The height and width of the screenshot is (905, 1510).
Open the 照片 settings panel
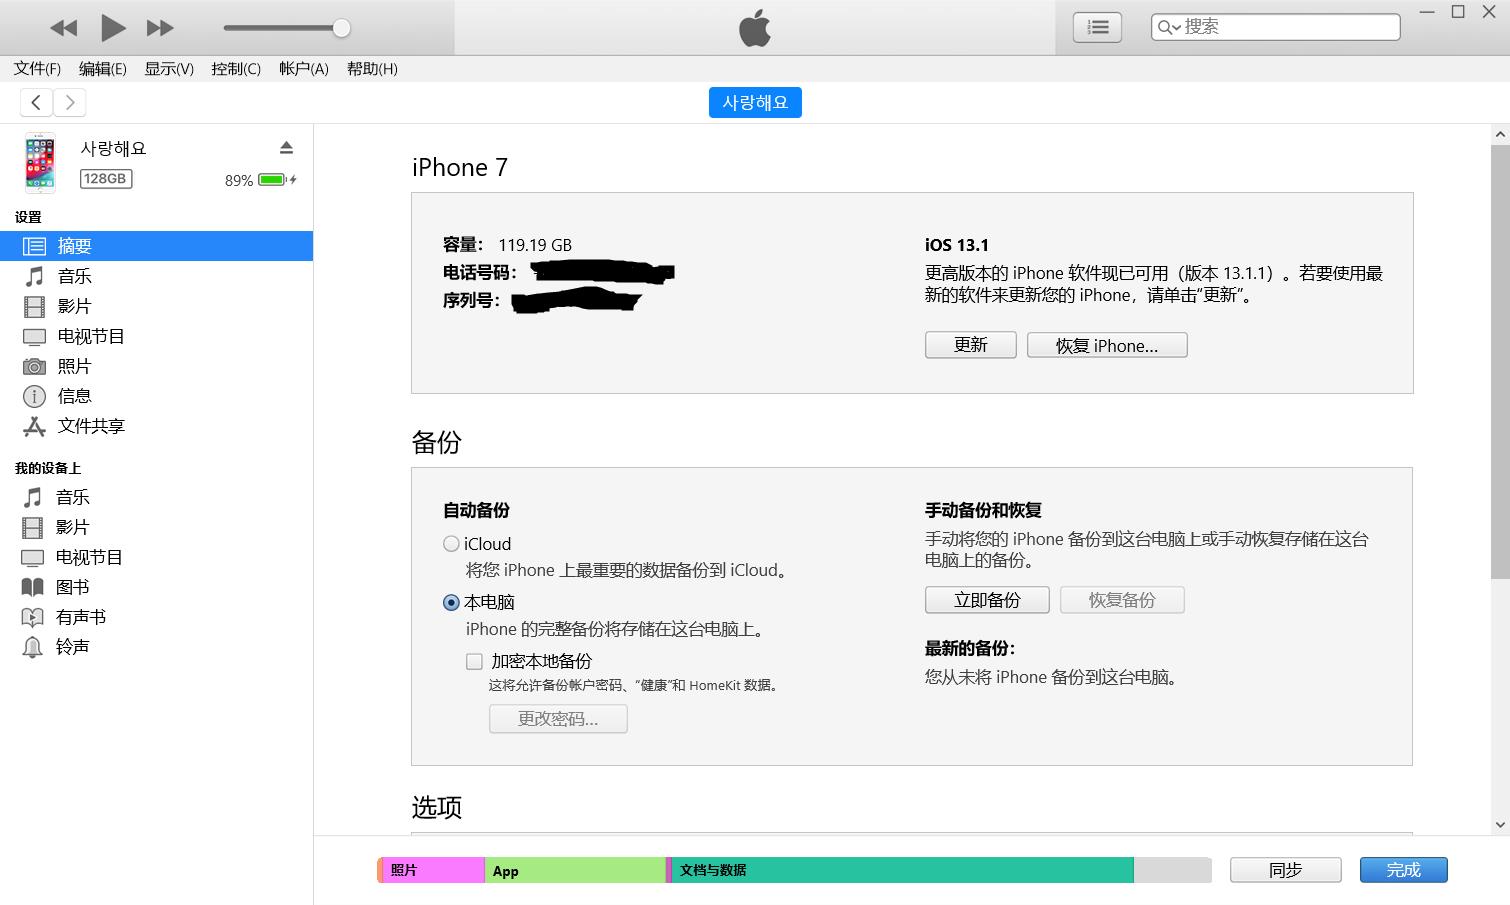[75, 366]
